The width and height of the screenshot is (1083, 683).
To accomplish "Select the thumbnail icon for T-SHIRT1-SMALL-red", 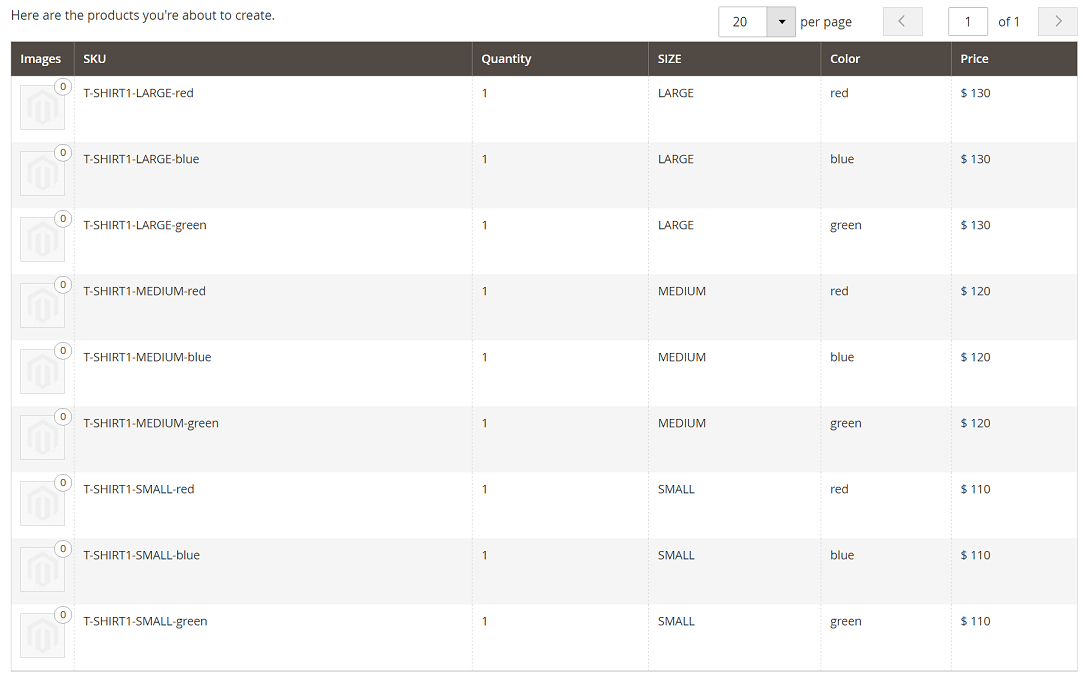I will click(x=41, y=503).
